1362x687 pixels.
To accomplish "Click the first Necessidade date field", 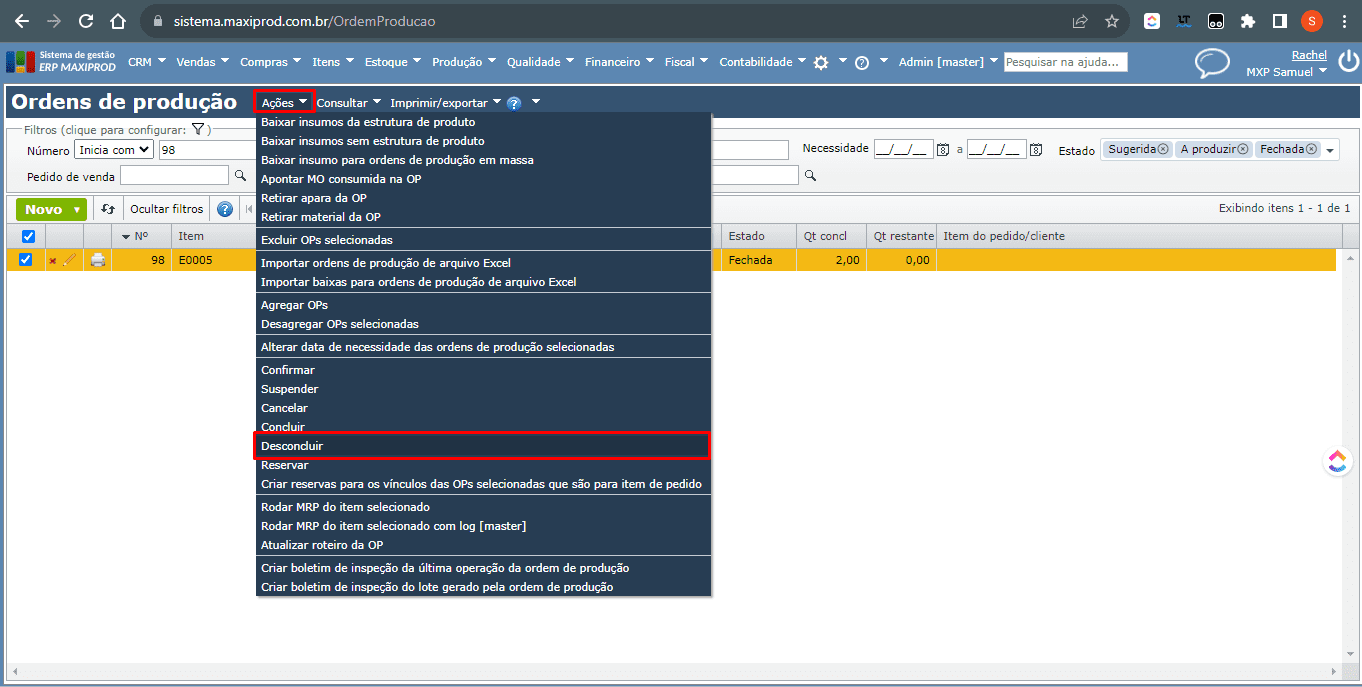I will pyautogui.click(x=903, y=149).
